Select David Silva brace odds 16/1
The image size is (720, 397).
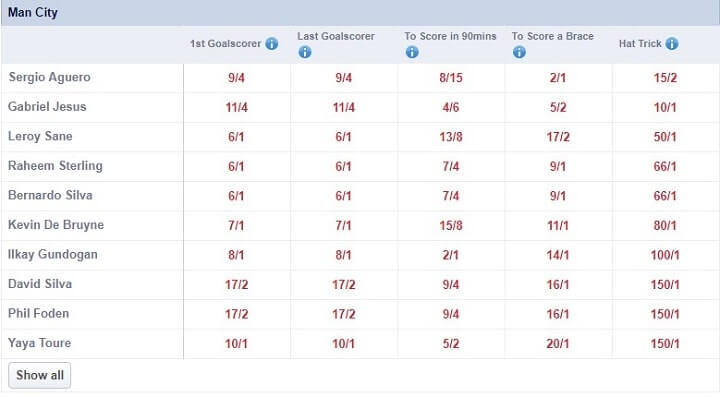click(558, 285)
